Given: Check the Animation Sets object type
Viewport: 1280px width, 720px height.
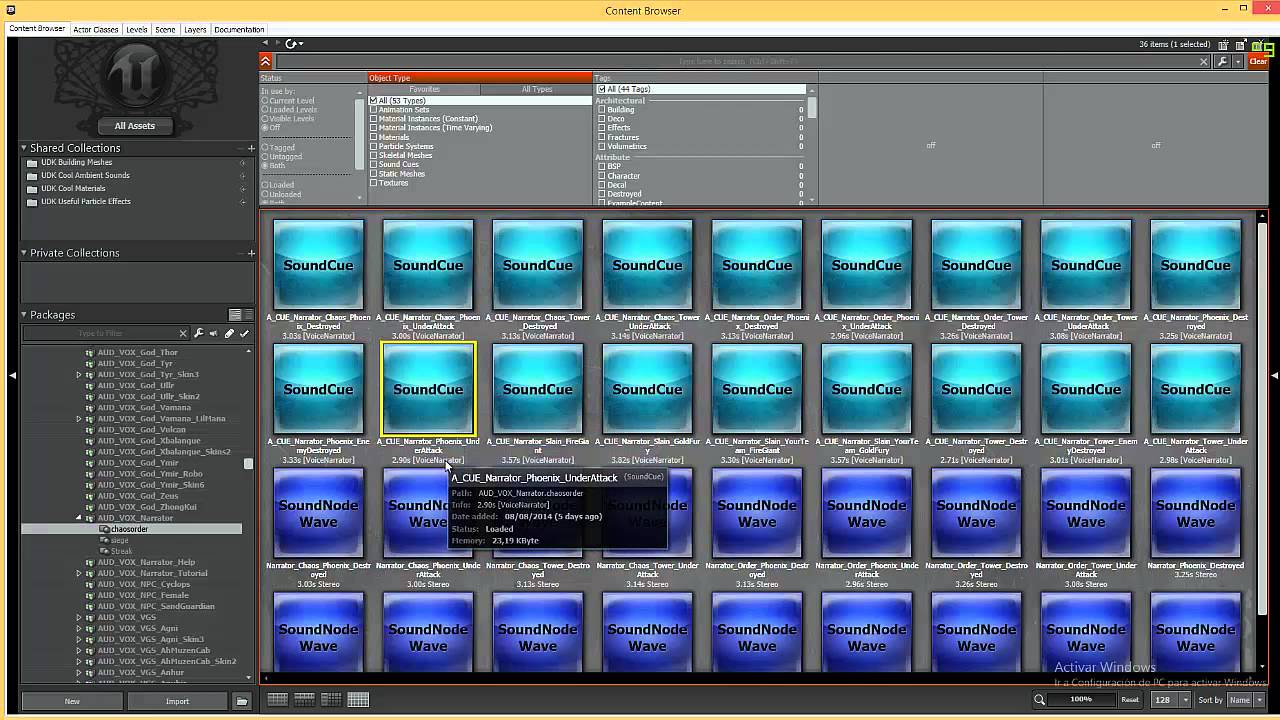Looking at the screenshot, I should tap(374, 110).
